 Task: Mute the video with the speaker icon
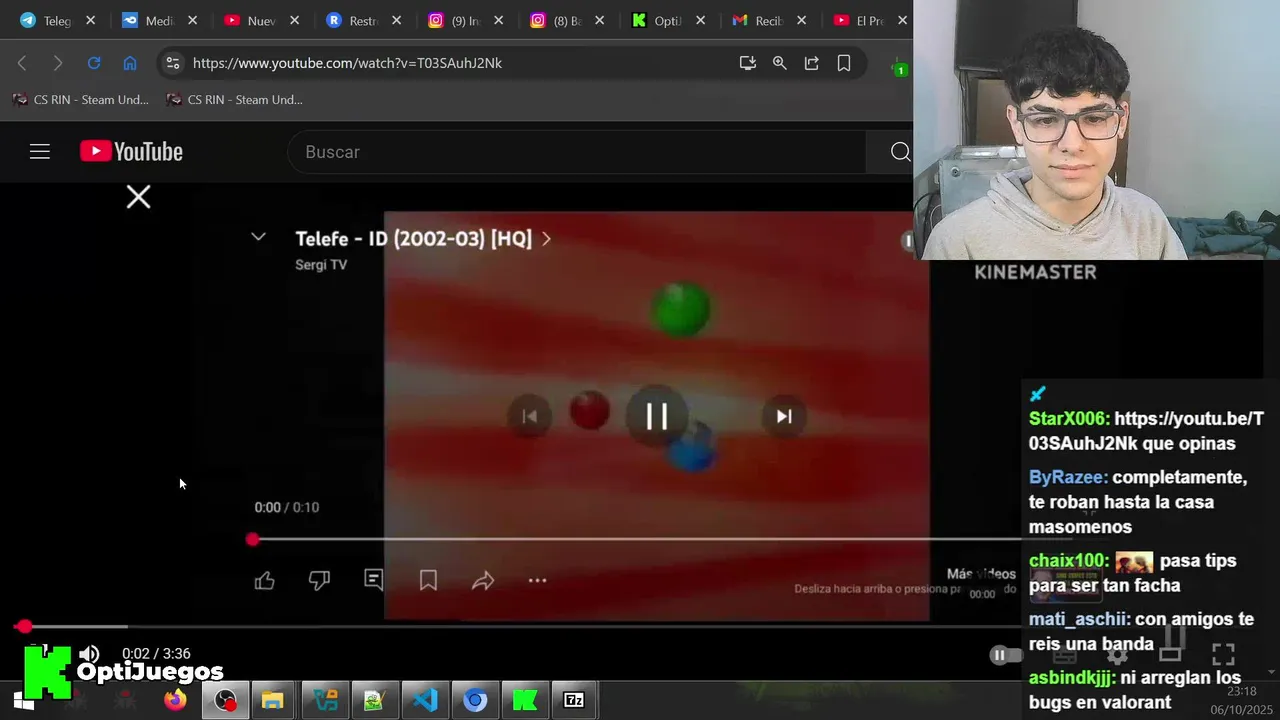point(89,654)
